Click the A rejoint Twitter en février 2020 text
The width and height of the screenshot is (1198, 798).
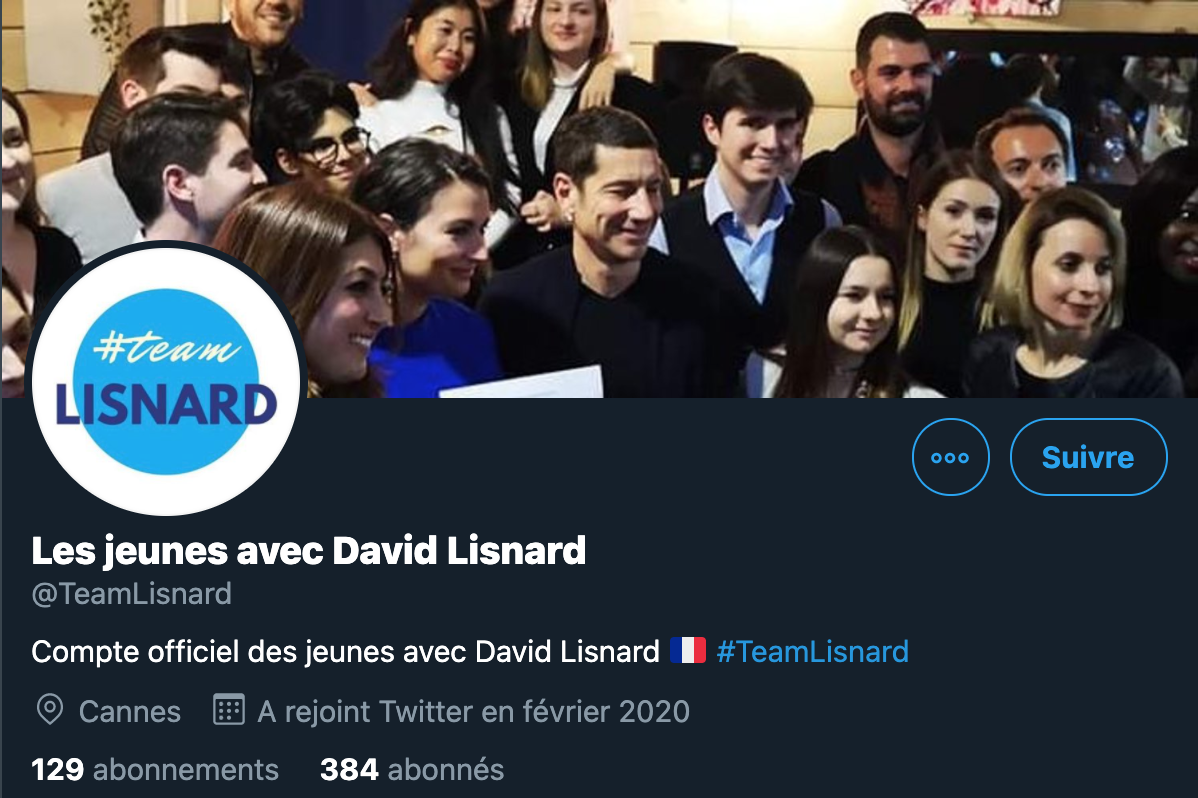click(474, 712)
